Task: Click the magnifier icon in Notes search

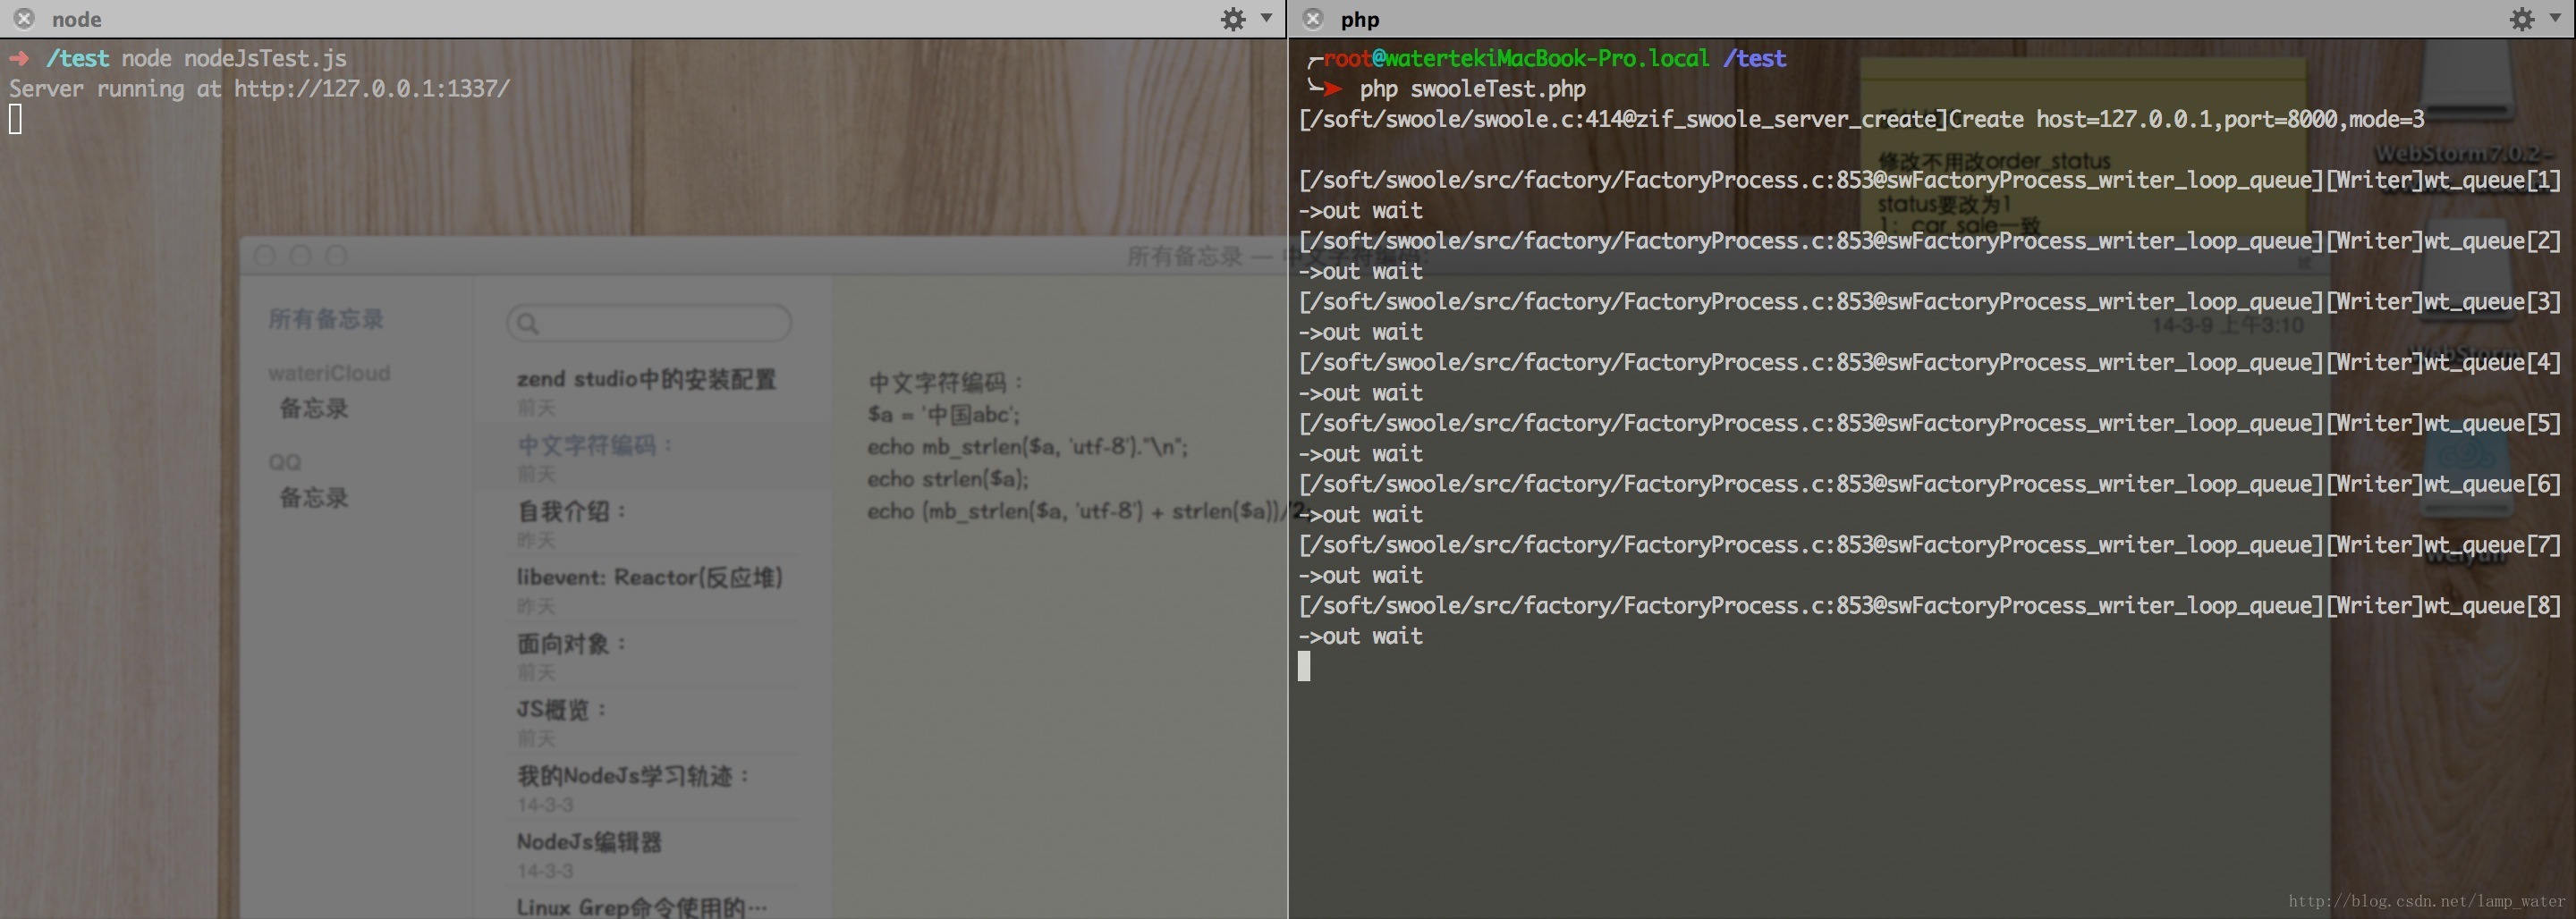Action: tap(528, 323)
